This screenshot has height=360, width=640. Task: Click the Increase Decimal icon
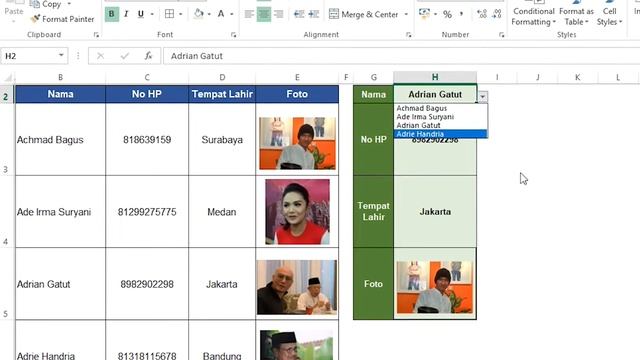482,14
